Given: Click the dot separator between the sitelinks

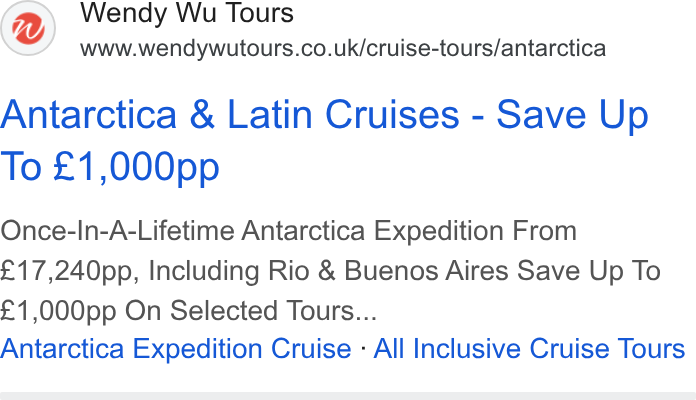Looking at the screenshot, I should click(363, 349).
